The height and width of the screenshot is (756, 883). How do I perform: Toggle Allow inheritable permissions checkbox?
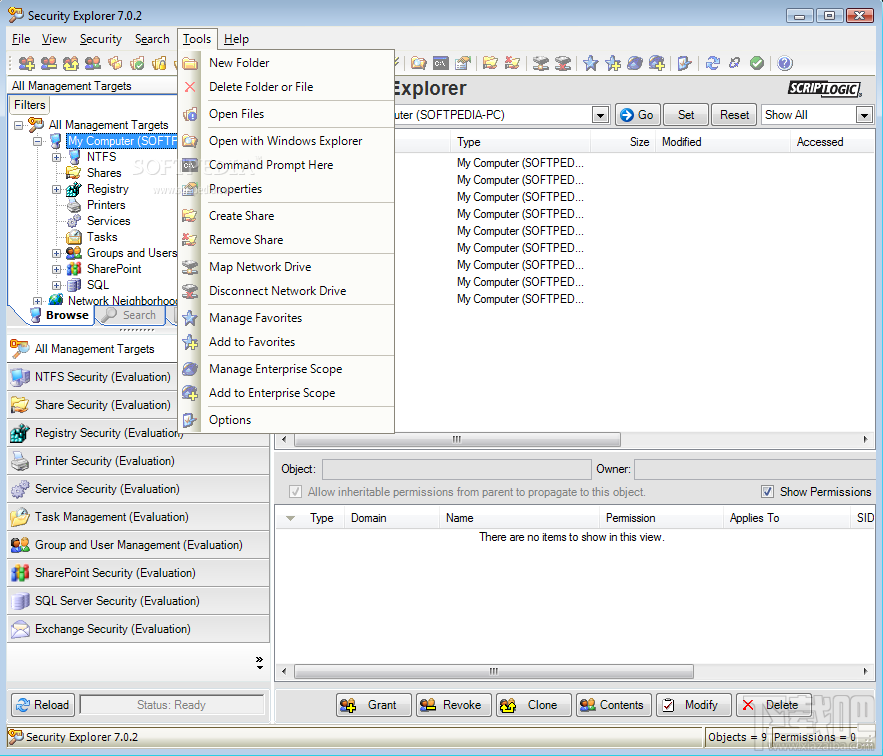point(295,492)
